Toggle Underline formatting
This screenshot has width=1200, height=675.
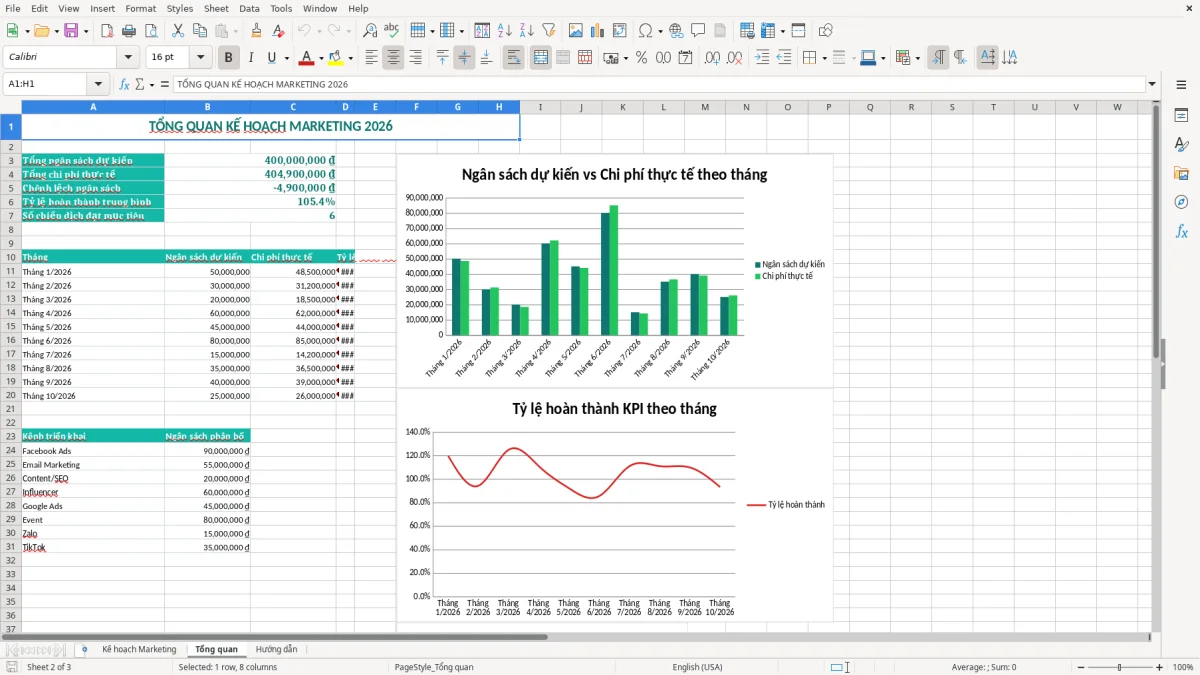[x=271, y=58]
